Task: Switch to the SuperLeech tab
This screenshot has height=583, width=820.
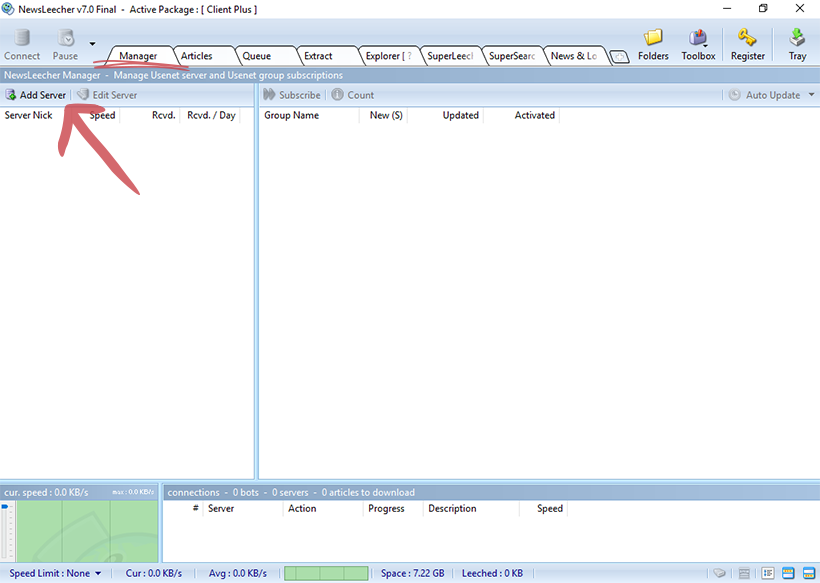Action: [x=450, y=56]
